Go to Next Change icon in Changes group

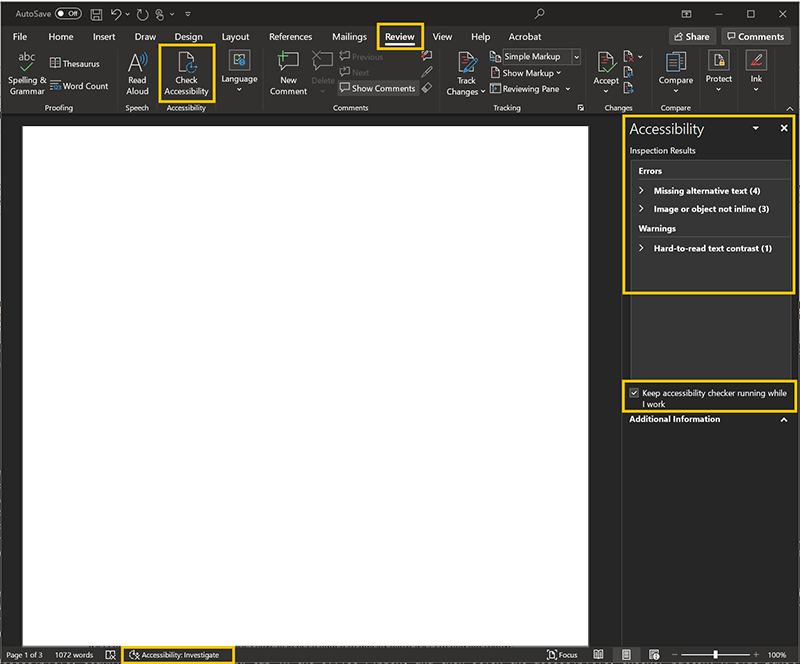[x=629, y=88]
